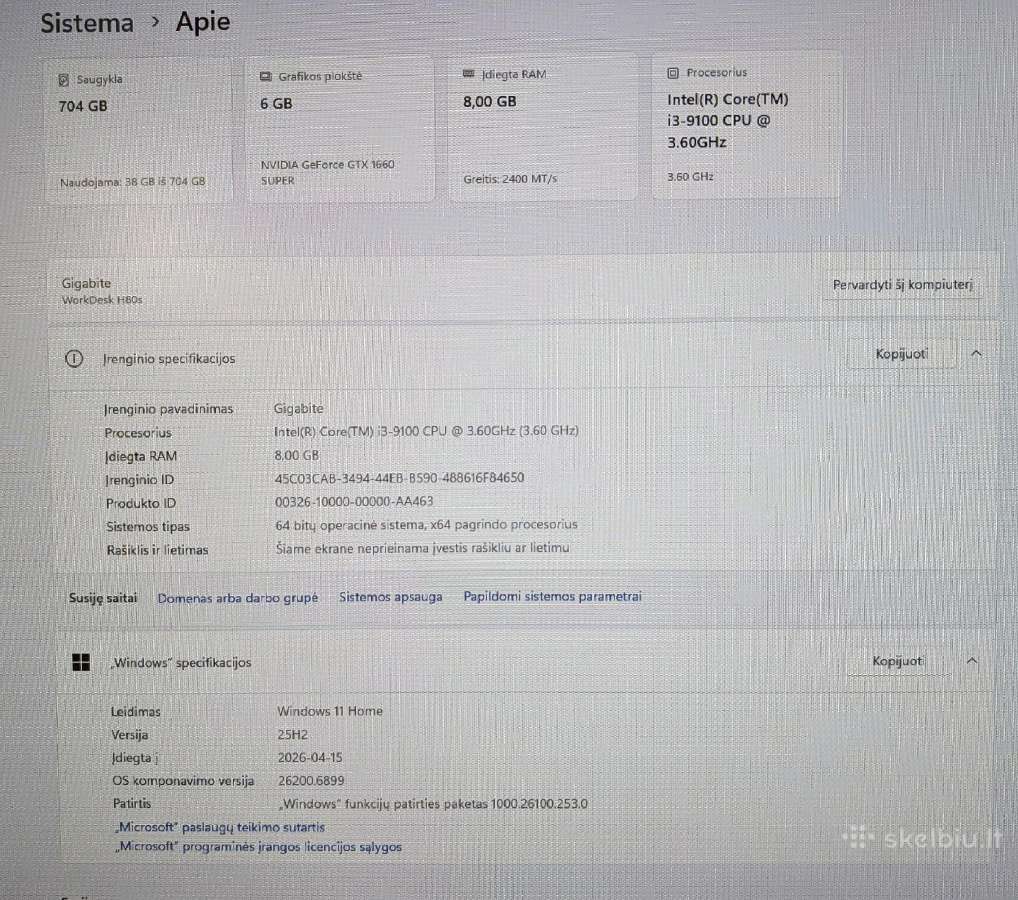1018x900 pixels.
Task: Open the Saugykla storage card
Action: click(137, 133)
